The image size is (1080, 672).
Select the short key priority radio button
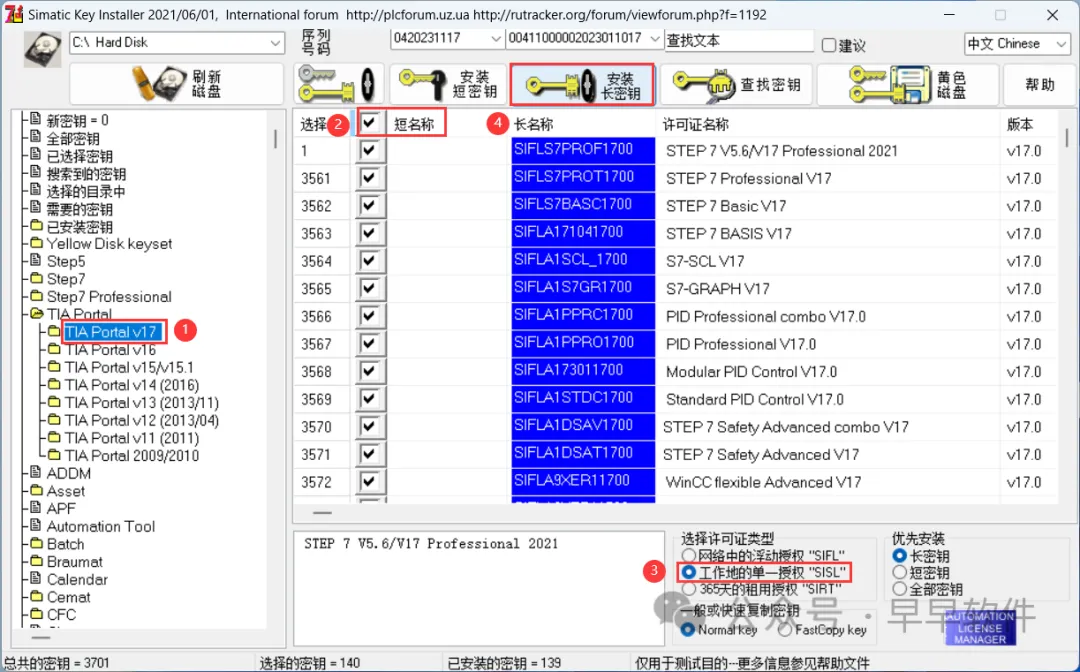coord(899,572)
